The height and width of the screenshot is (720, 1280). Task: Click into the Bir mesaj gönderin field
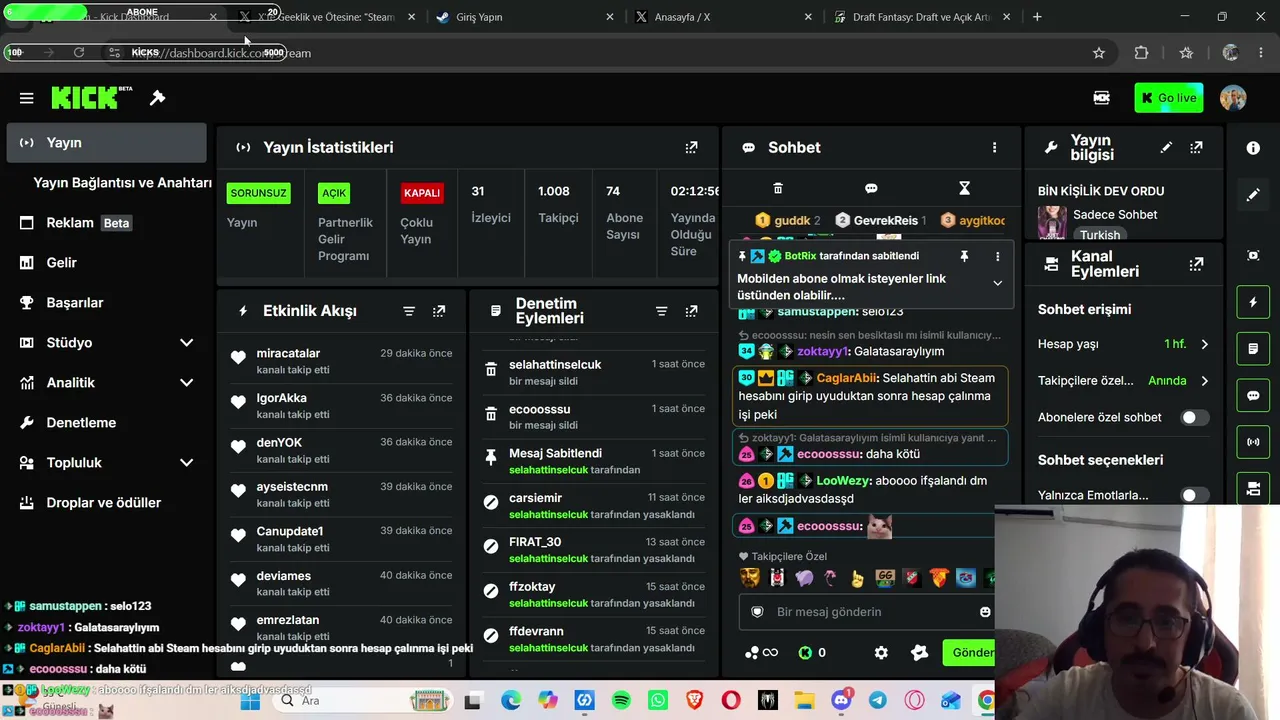[866, 612]
